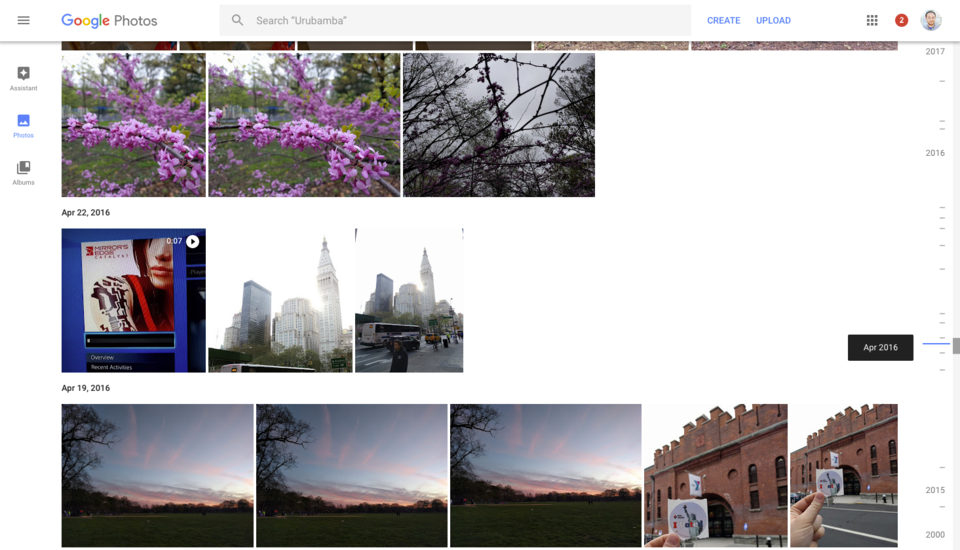Select the Apr 19, 2016 date header
960x550 pixels.
click(86, 388)
